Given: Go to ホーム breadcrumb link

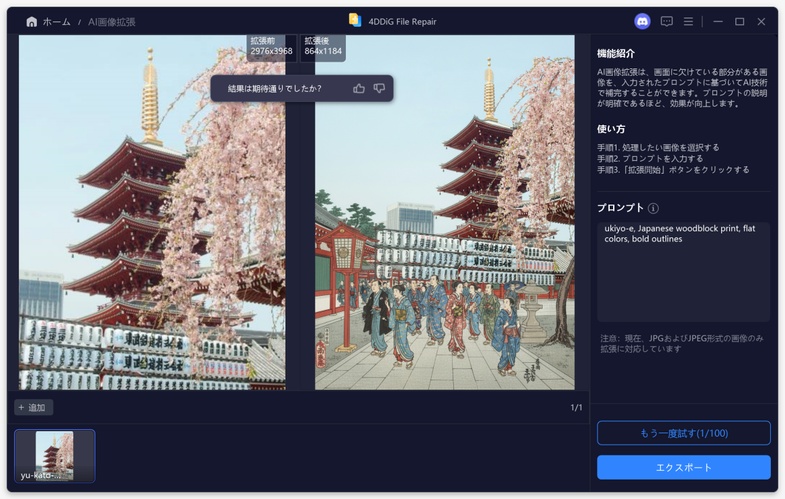Looking at the screenshot, I should (56, 22).
